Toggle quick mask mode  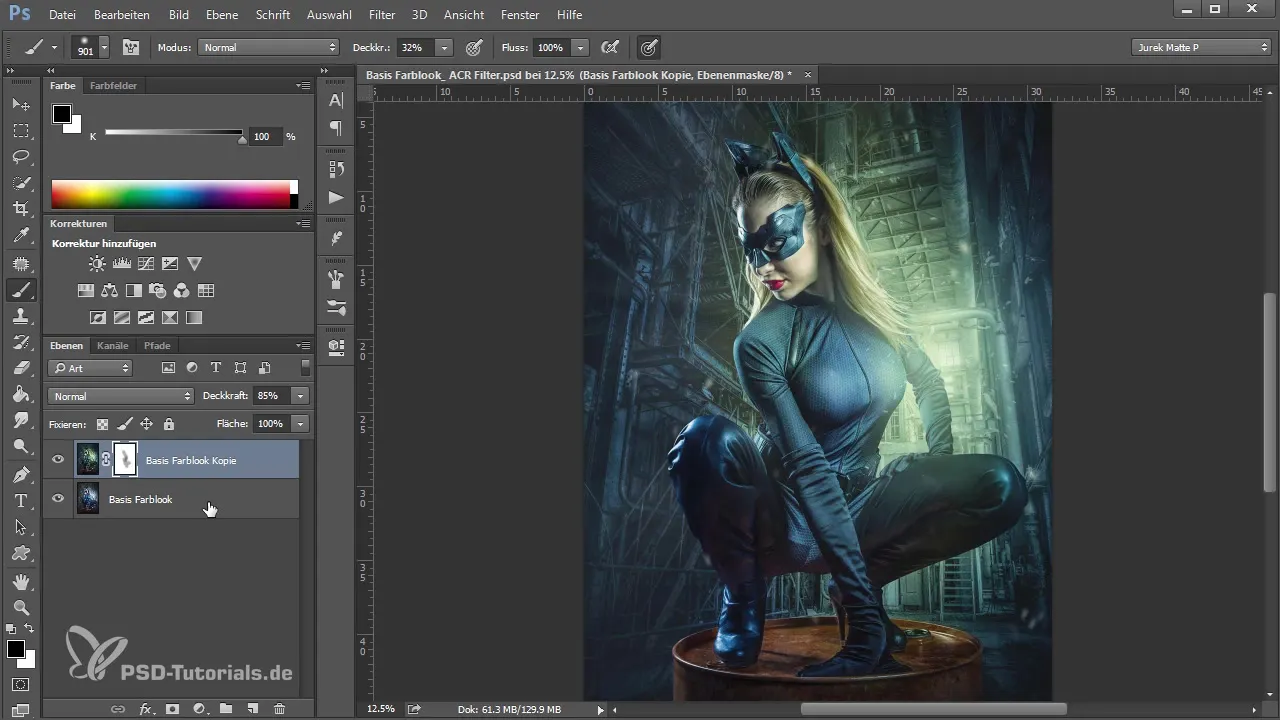[x=21, y=685]
